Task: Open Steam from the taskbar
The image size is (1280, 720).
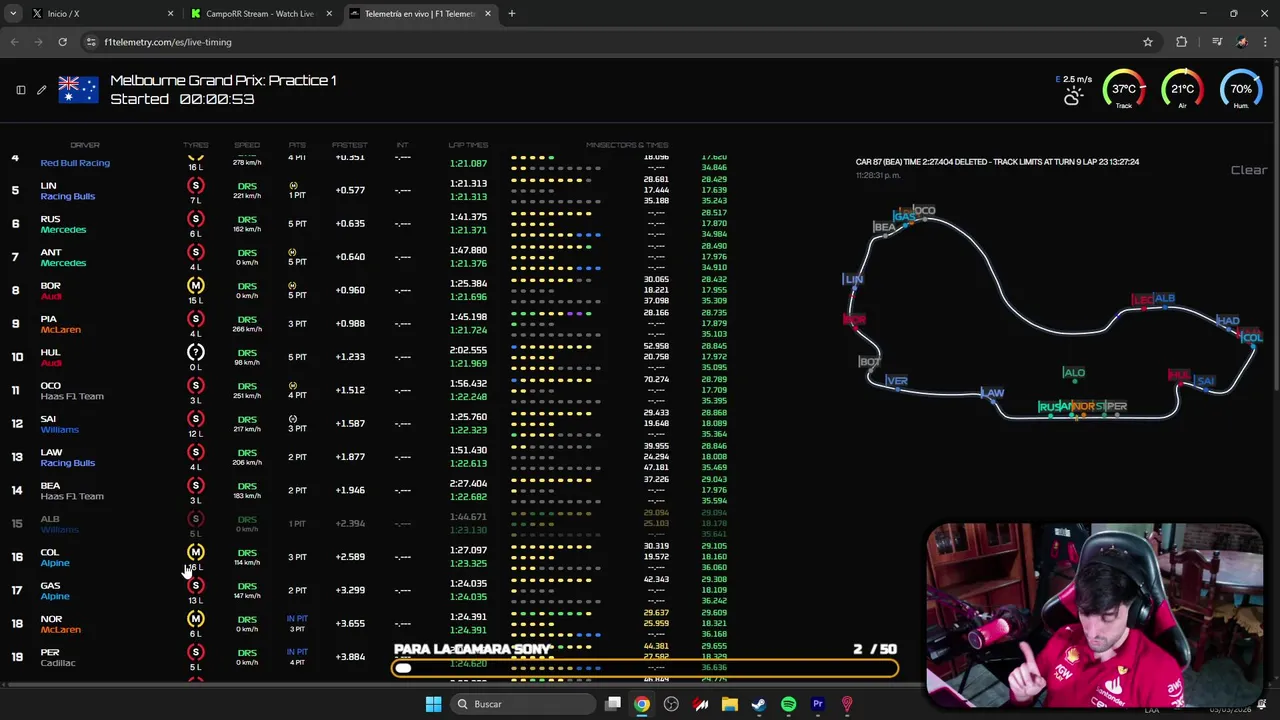Action: click(759, 704)
